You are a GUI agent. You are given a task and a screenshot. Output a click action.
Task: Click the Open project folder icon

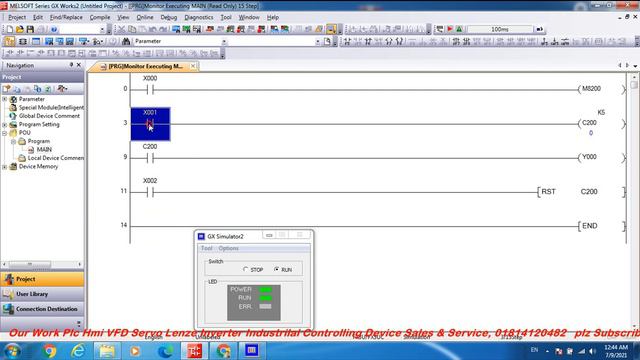(x=20, y=29)
